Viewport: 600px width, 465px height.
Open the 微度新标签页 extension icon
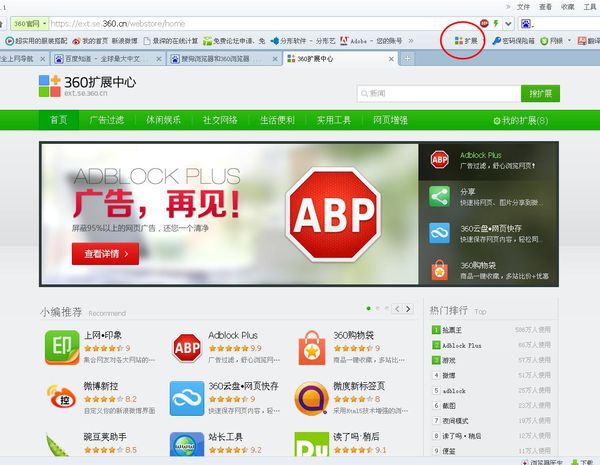312,398
